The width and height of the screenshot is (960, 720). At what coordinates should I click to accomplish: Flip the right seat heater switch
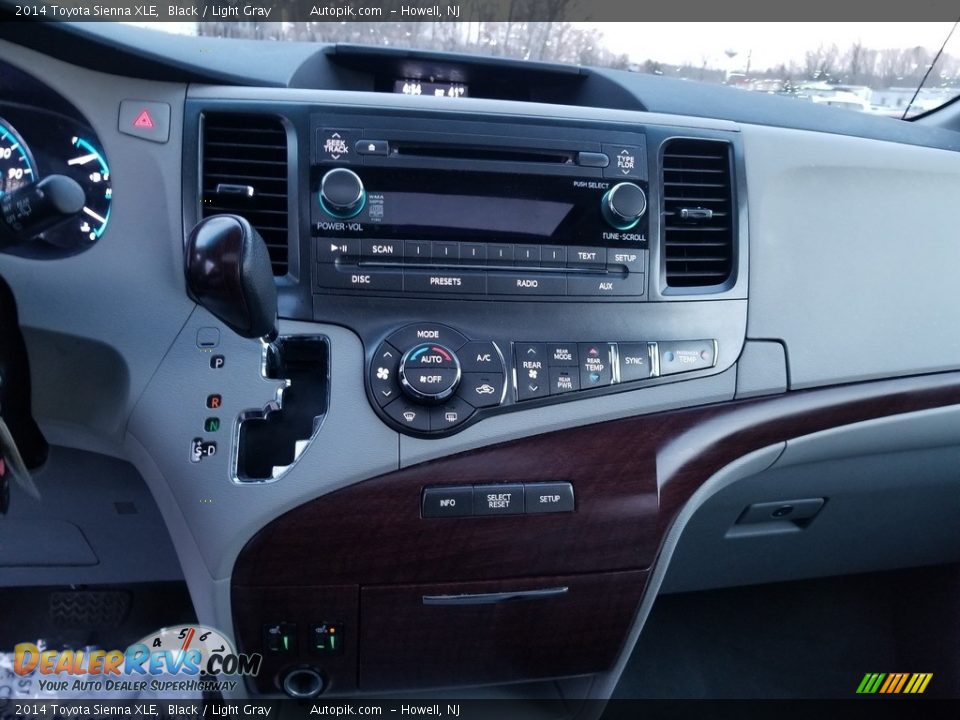coord(326,637)
